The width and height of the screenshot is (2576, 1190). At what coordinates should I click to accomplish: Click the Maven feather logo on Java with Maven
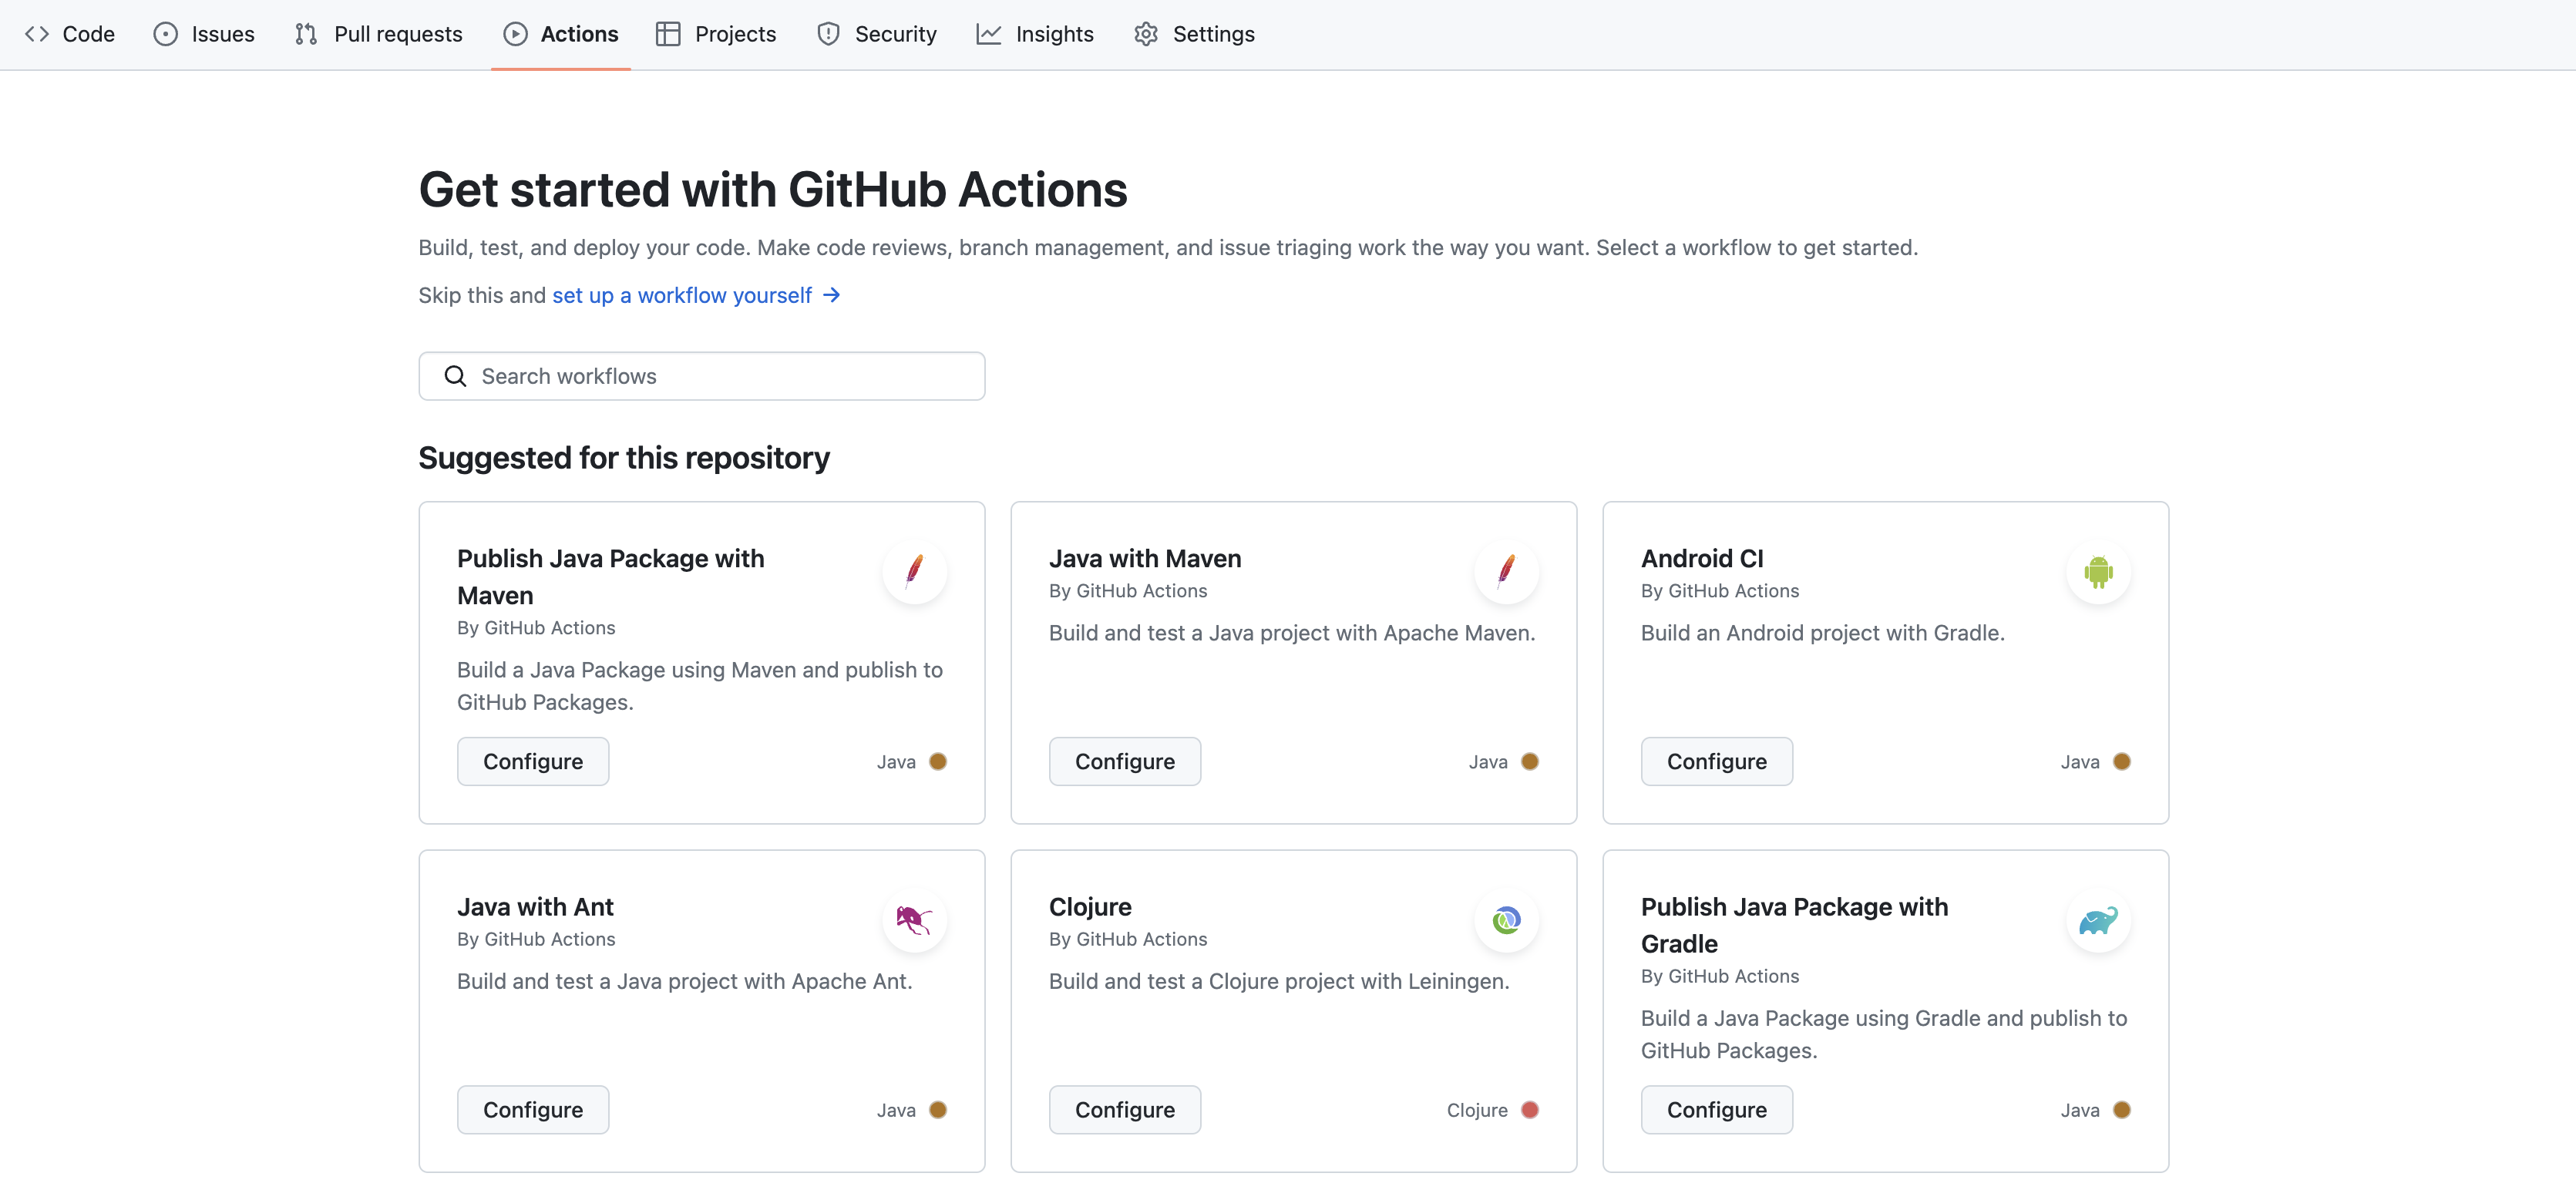point(1506,571)
